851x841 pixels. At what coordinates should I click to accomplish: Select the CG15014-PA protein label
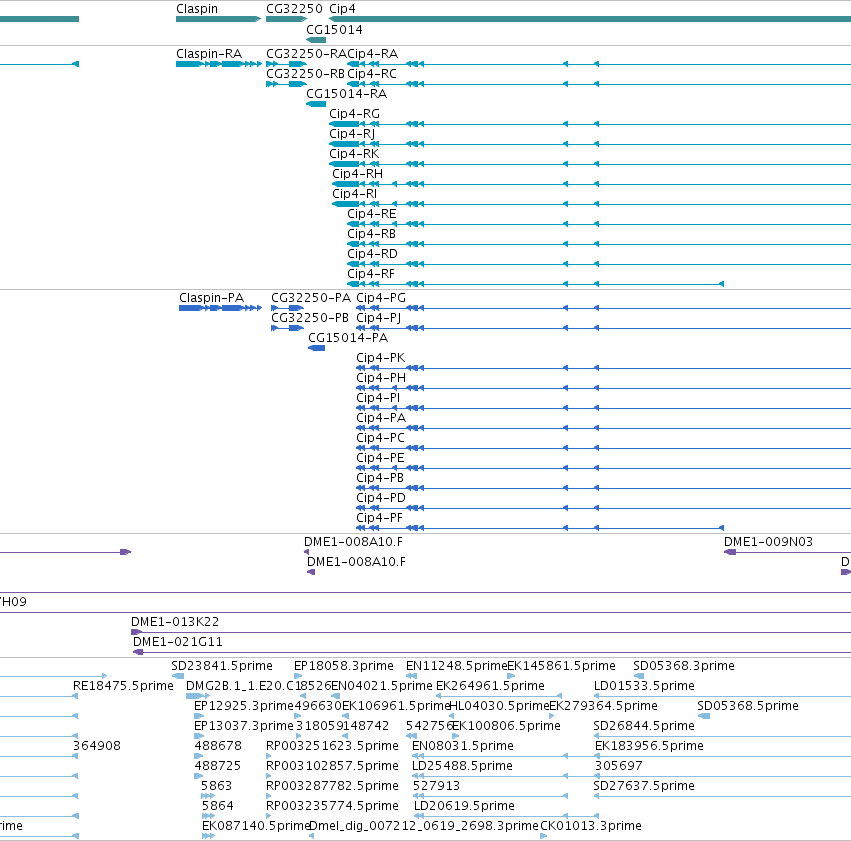(x=348, y=338)
